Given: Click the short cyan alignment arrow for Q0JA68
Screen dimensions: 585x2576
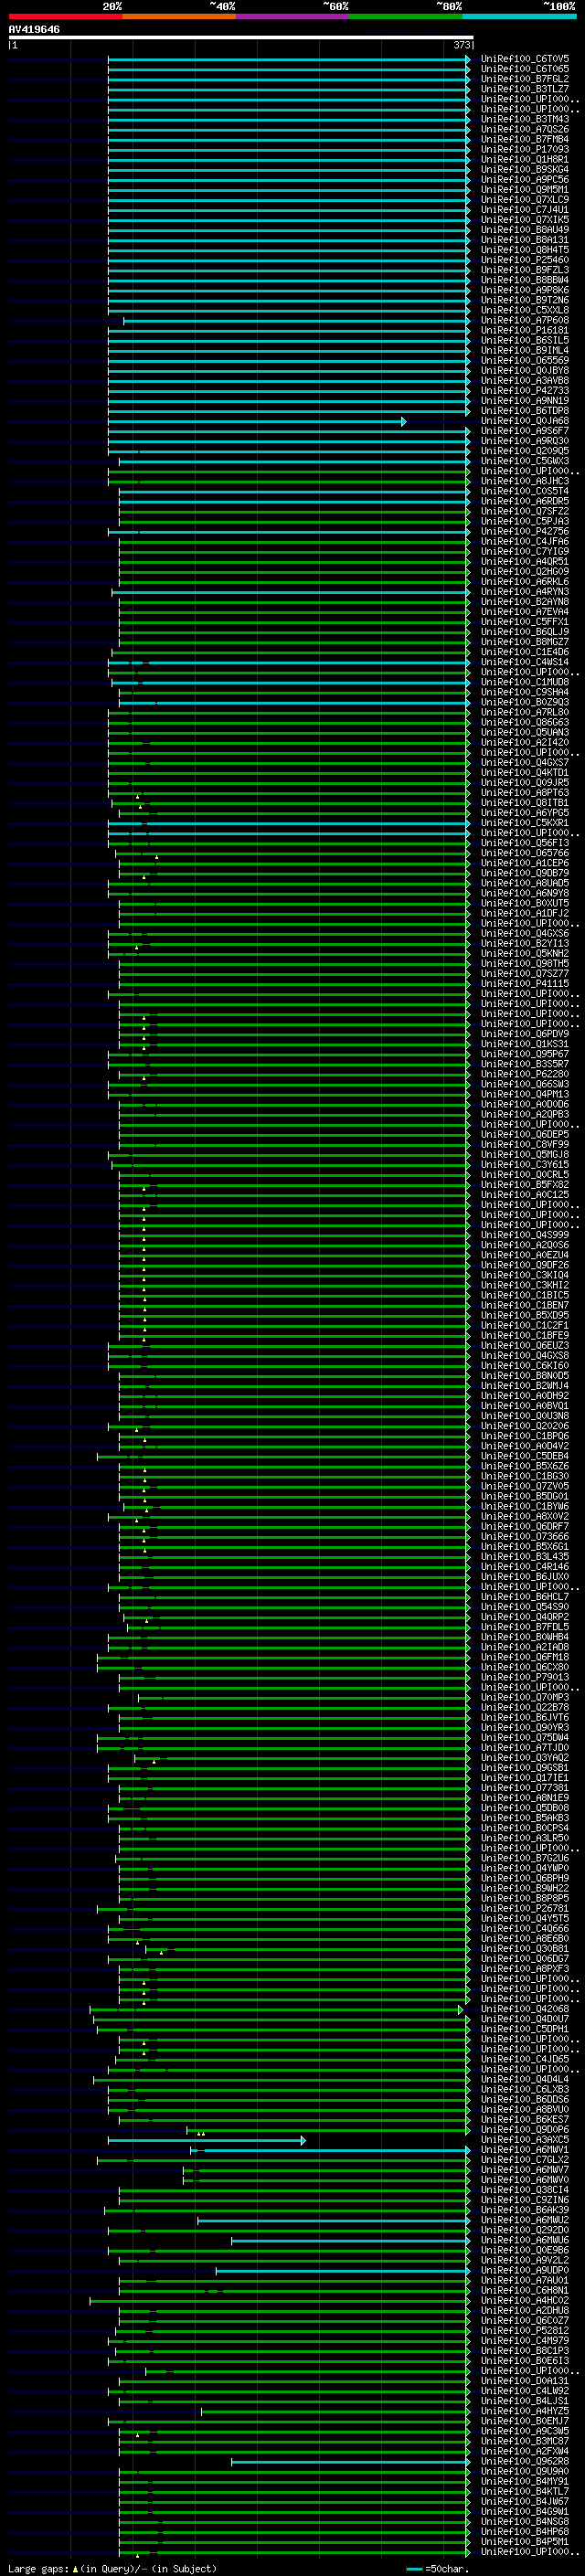Looking at the screenshot, I should coord(257,421).
